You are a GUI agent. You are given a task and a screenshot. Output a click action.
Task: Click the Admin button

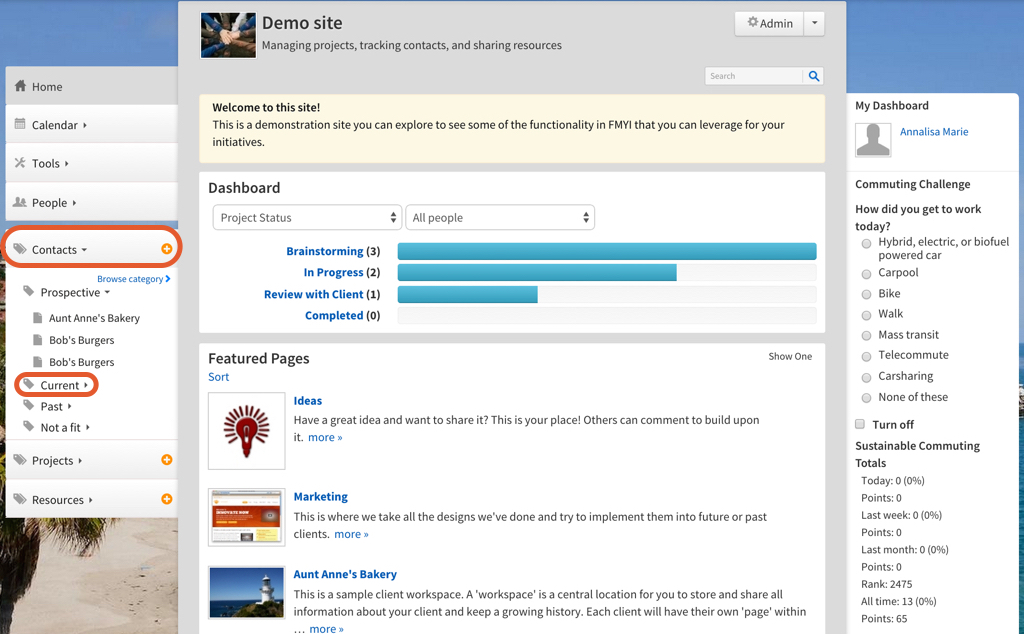click(769, 24)
